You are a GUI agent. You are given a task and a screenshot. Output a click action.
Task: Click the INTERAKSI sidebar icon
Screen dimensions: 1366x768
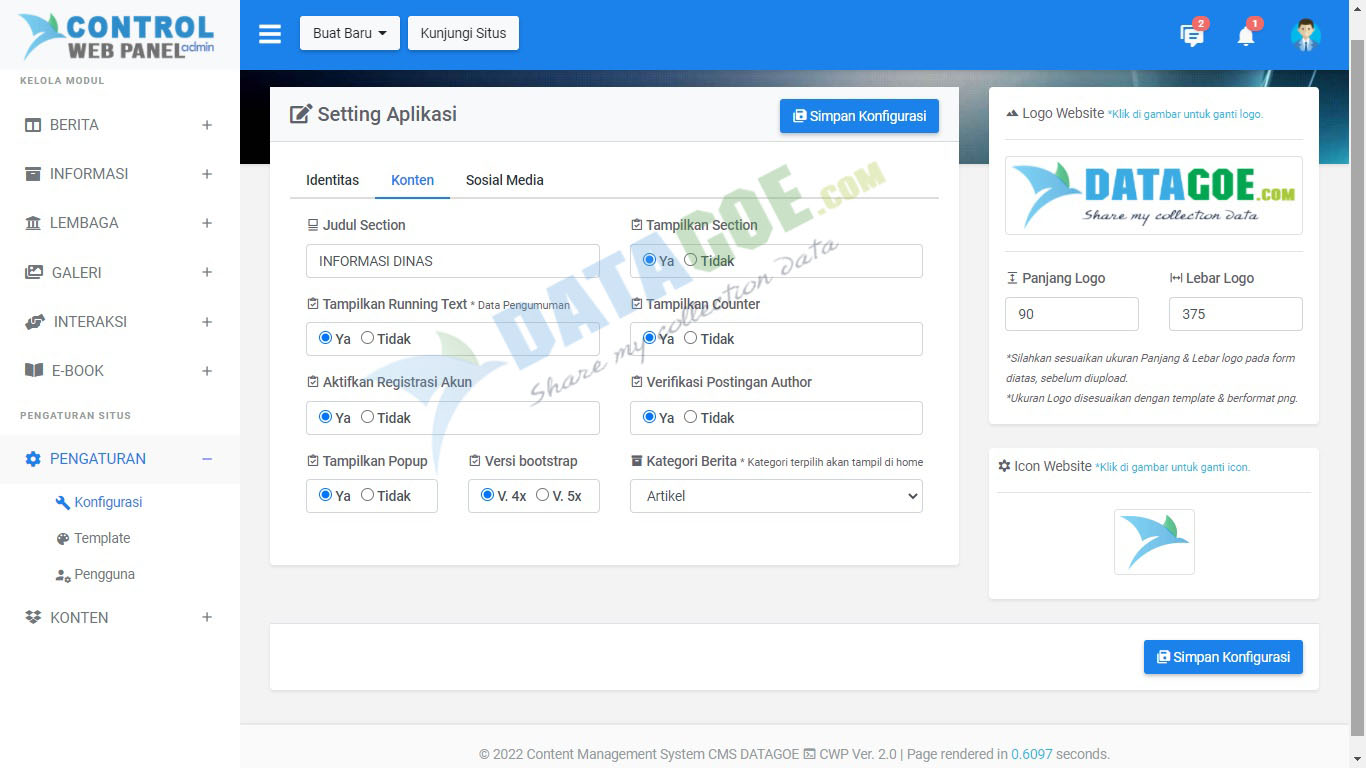[x=32, y=321]
